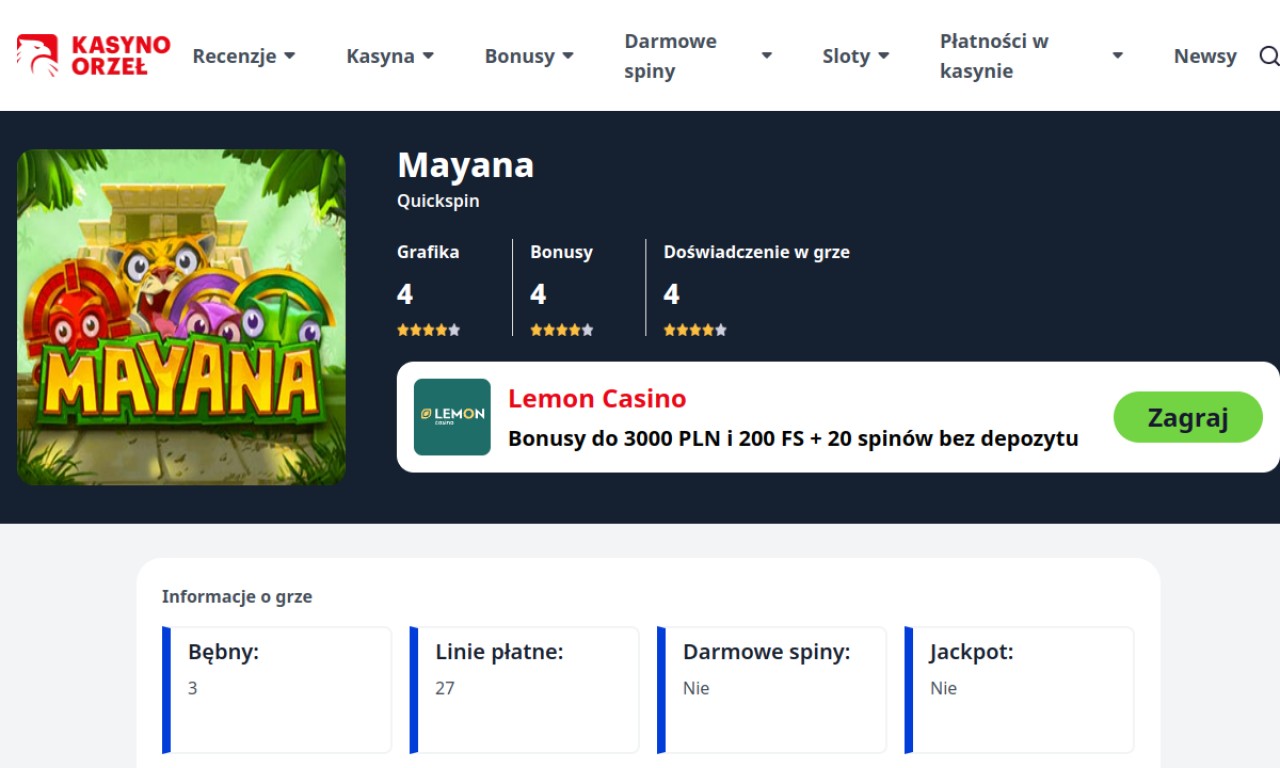Viewport: 1280px width, 768px height.
Task: Open the Bonusy navigation menu item
Action: coord(519,56)
